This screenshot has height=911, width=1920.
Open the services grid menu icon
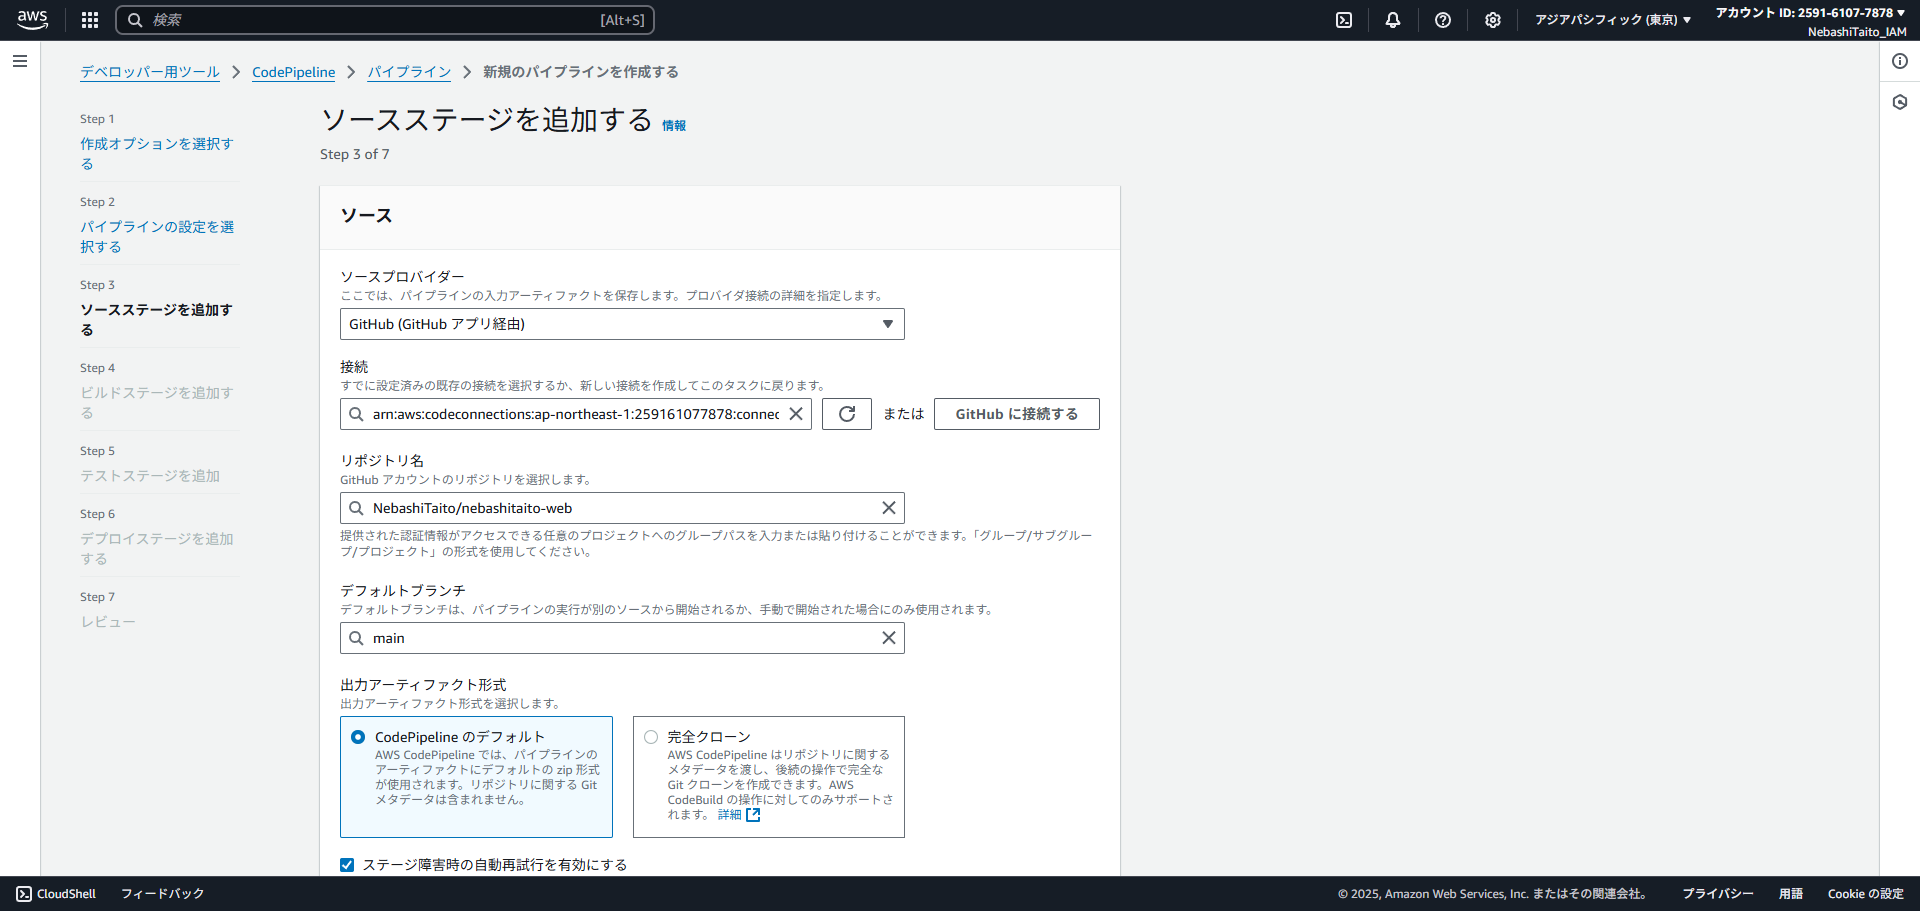[x=90, y=20]
